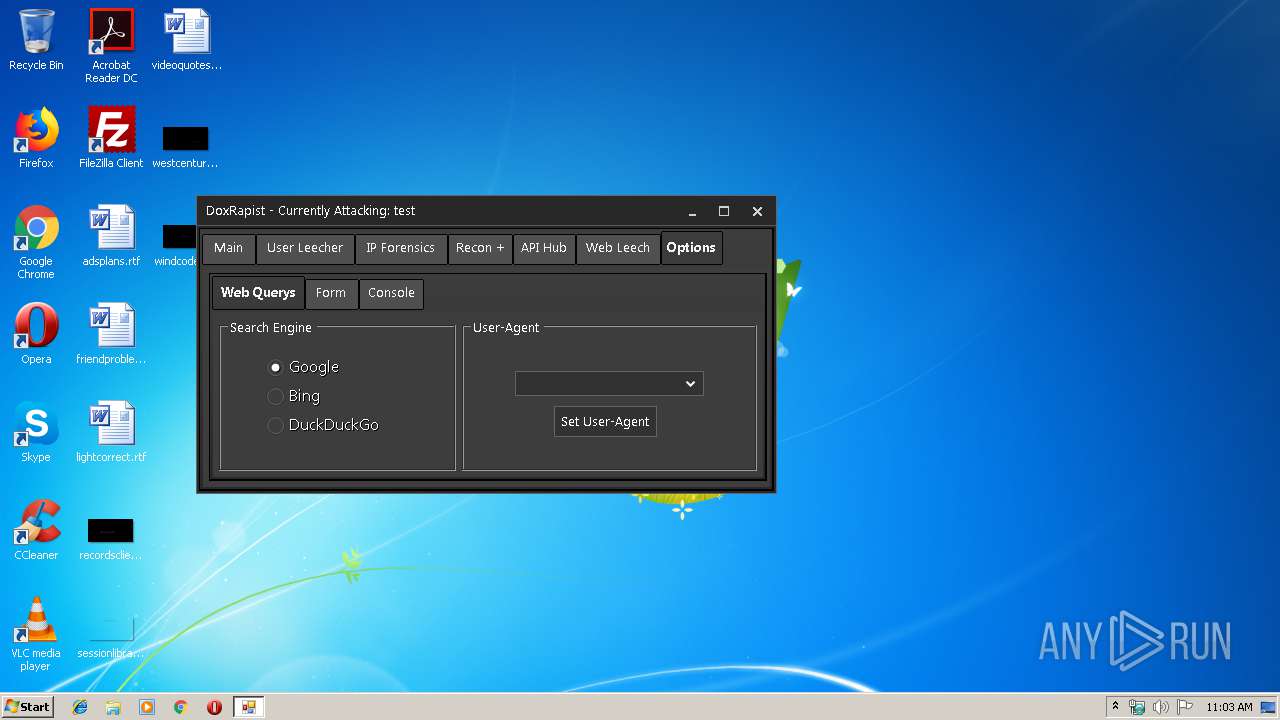The height and width of the screenshot is (720, 1280).
Task: Show hidden tray icons arrow
Action: pos(1115,707)
